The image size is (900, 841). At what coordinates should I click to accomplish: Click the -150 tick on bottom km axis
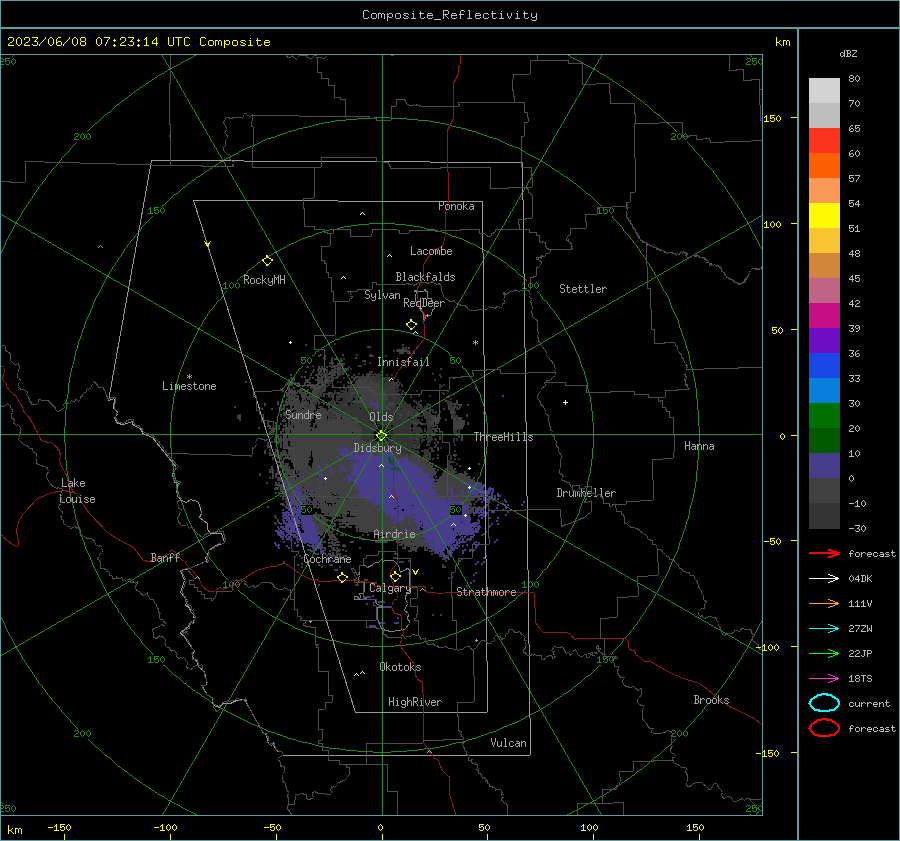click(59, 827)
